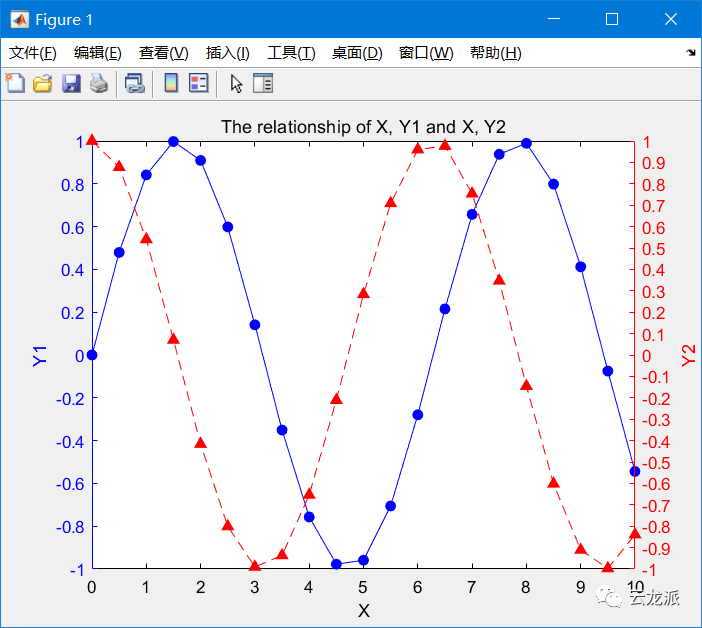Click the Save Figure floppy icon
This screenshot has height=628, width=702.
(71, 84)
